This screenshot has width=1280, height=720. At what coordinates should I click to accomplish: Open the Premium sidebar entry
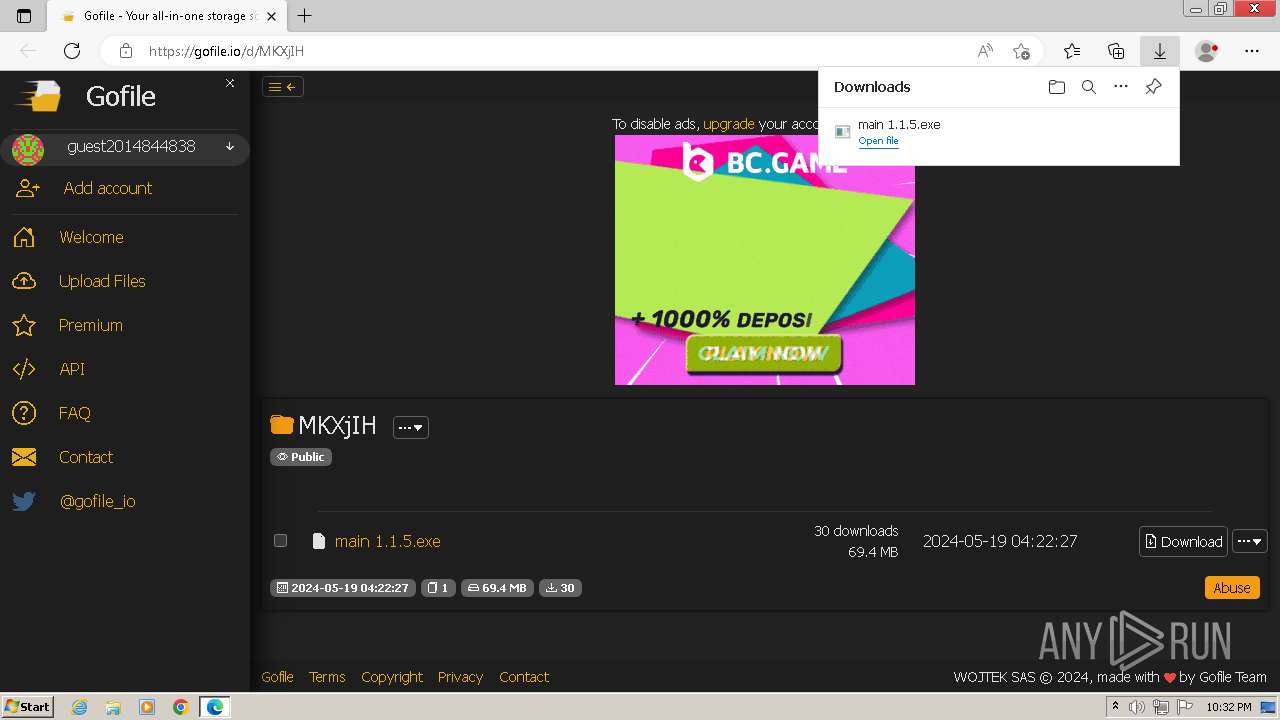click(90, 325)
